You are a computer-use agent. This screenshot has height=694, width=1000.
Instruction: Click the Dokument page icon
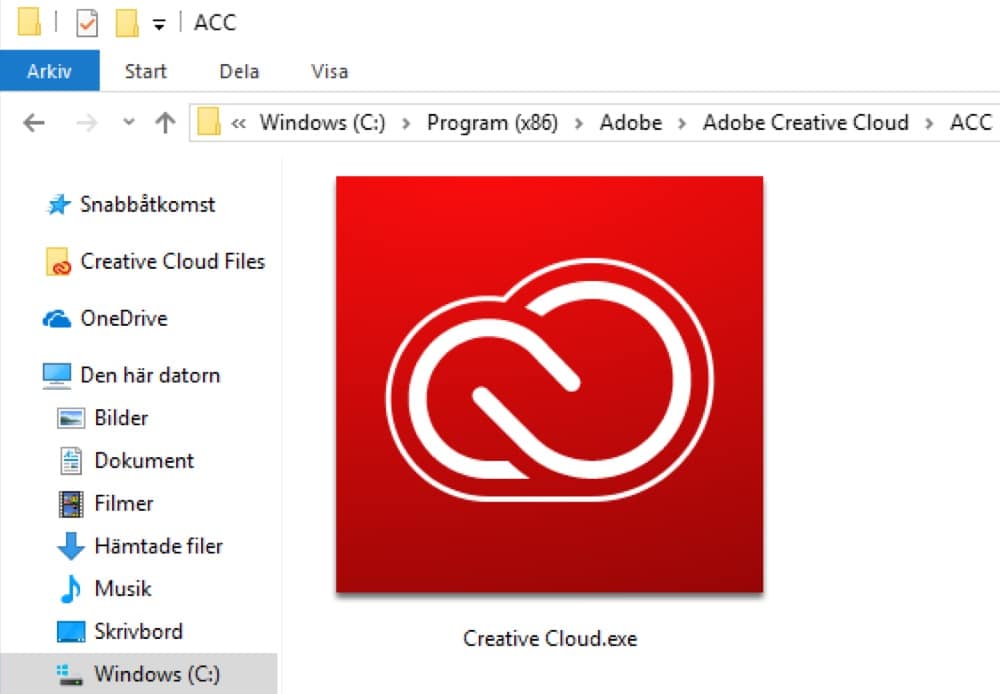pyautogui.click(x=71, y=461)
